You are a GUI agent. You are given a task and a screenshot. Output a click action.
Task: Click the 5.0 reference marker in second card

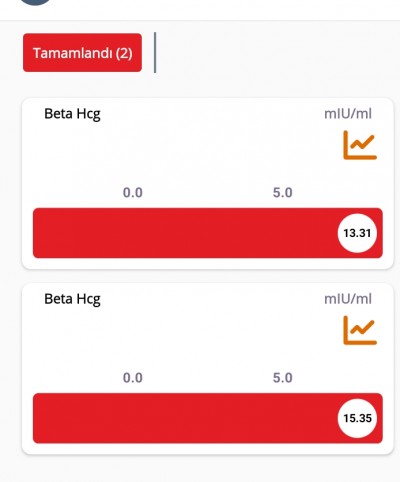(x=283, y=378)
